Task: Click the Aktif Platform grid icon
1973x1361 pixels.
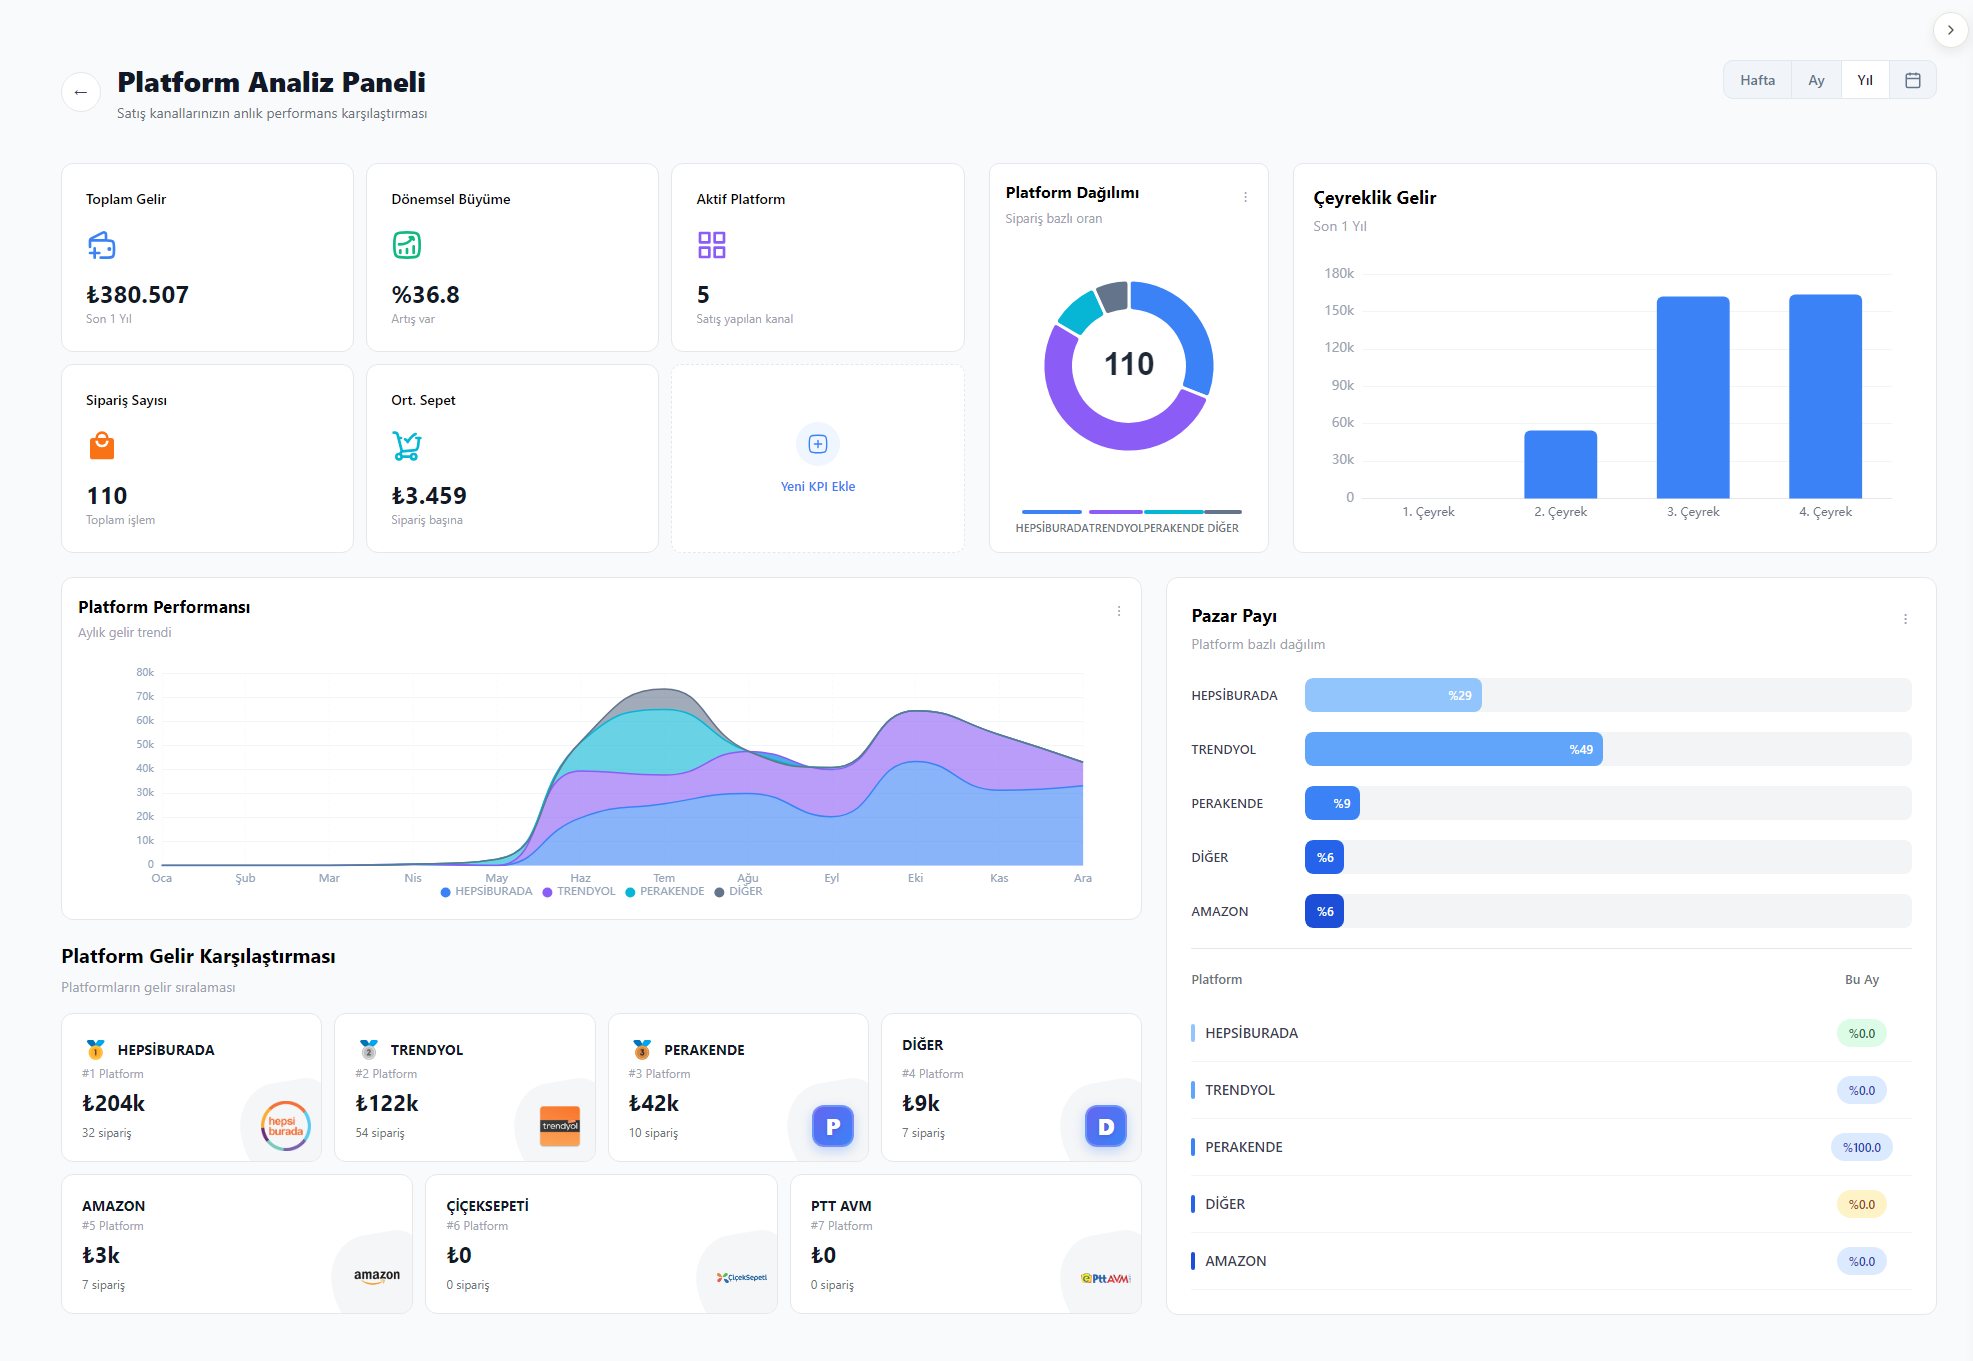Action: tap(712, 245)
